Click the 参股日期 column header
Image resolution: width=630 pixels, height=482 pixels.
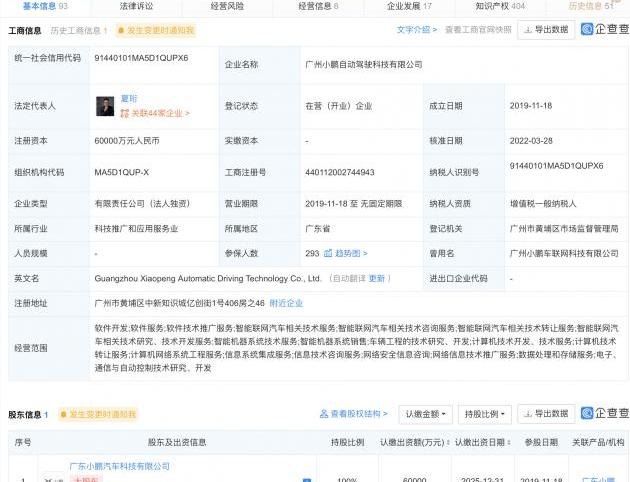pos(541,443)
